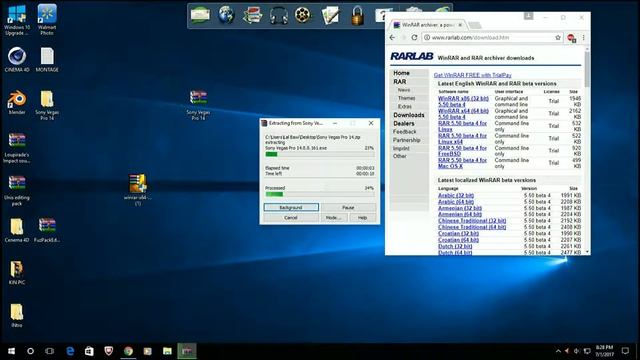
Task: Open the Action Center notification icon
Action: pos(625,351)
